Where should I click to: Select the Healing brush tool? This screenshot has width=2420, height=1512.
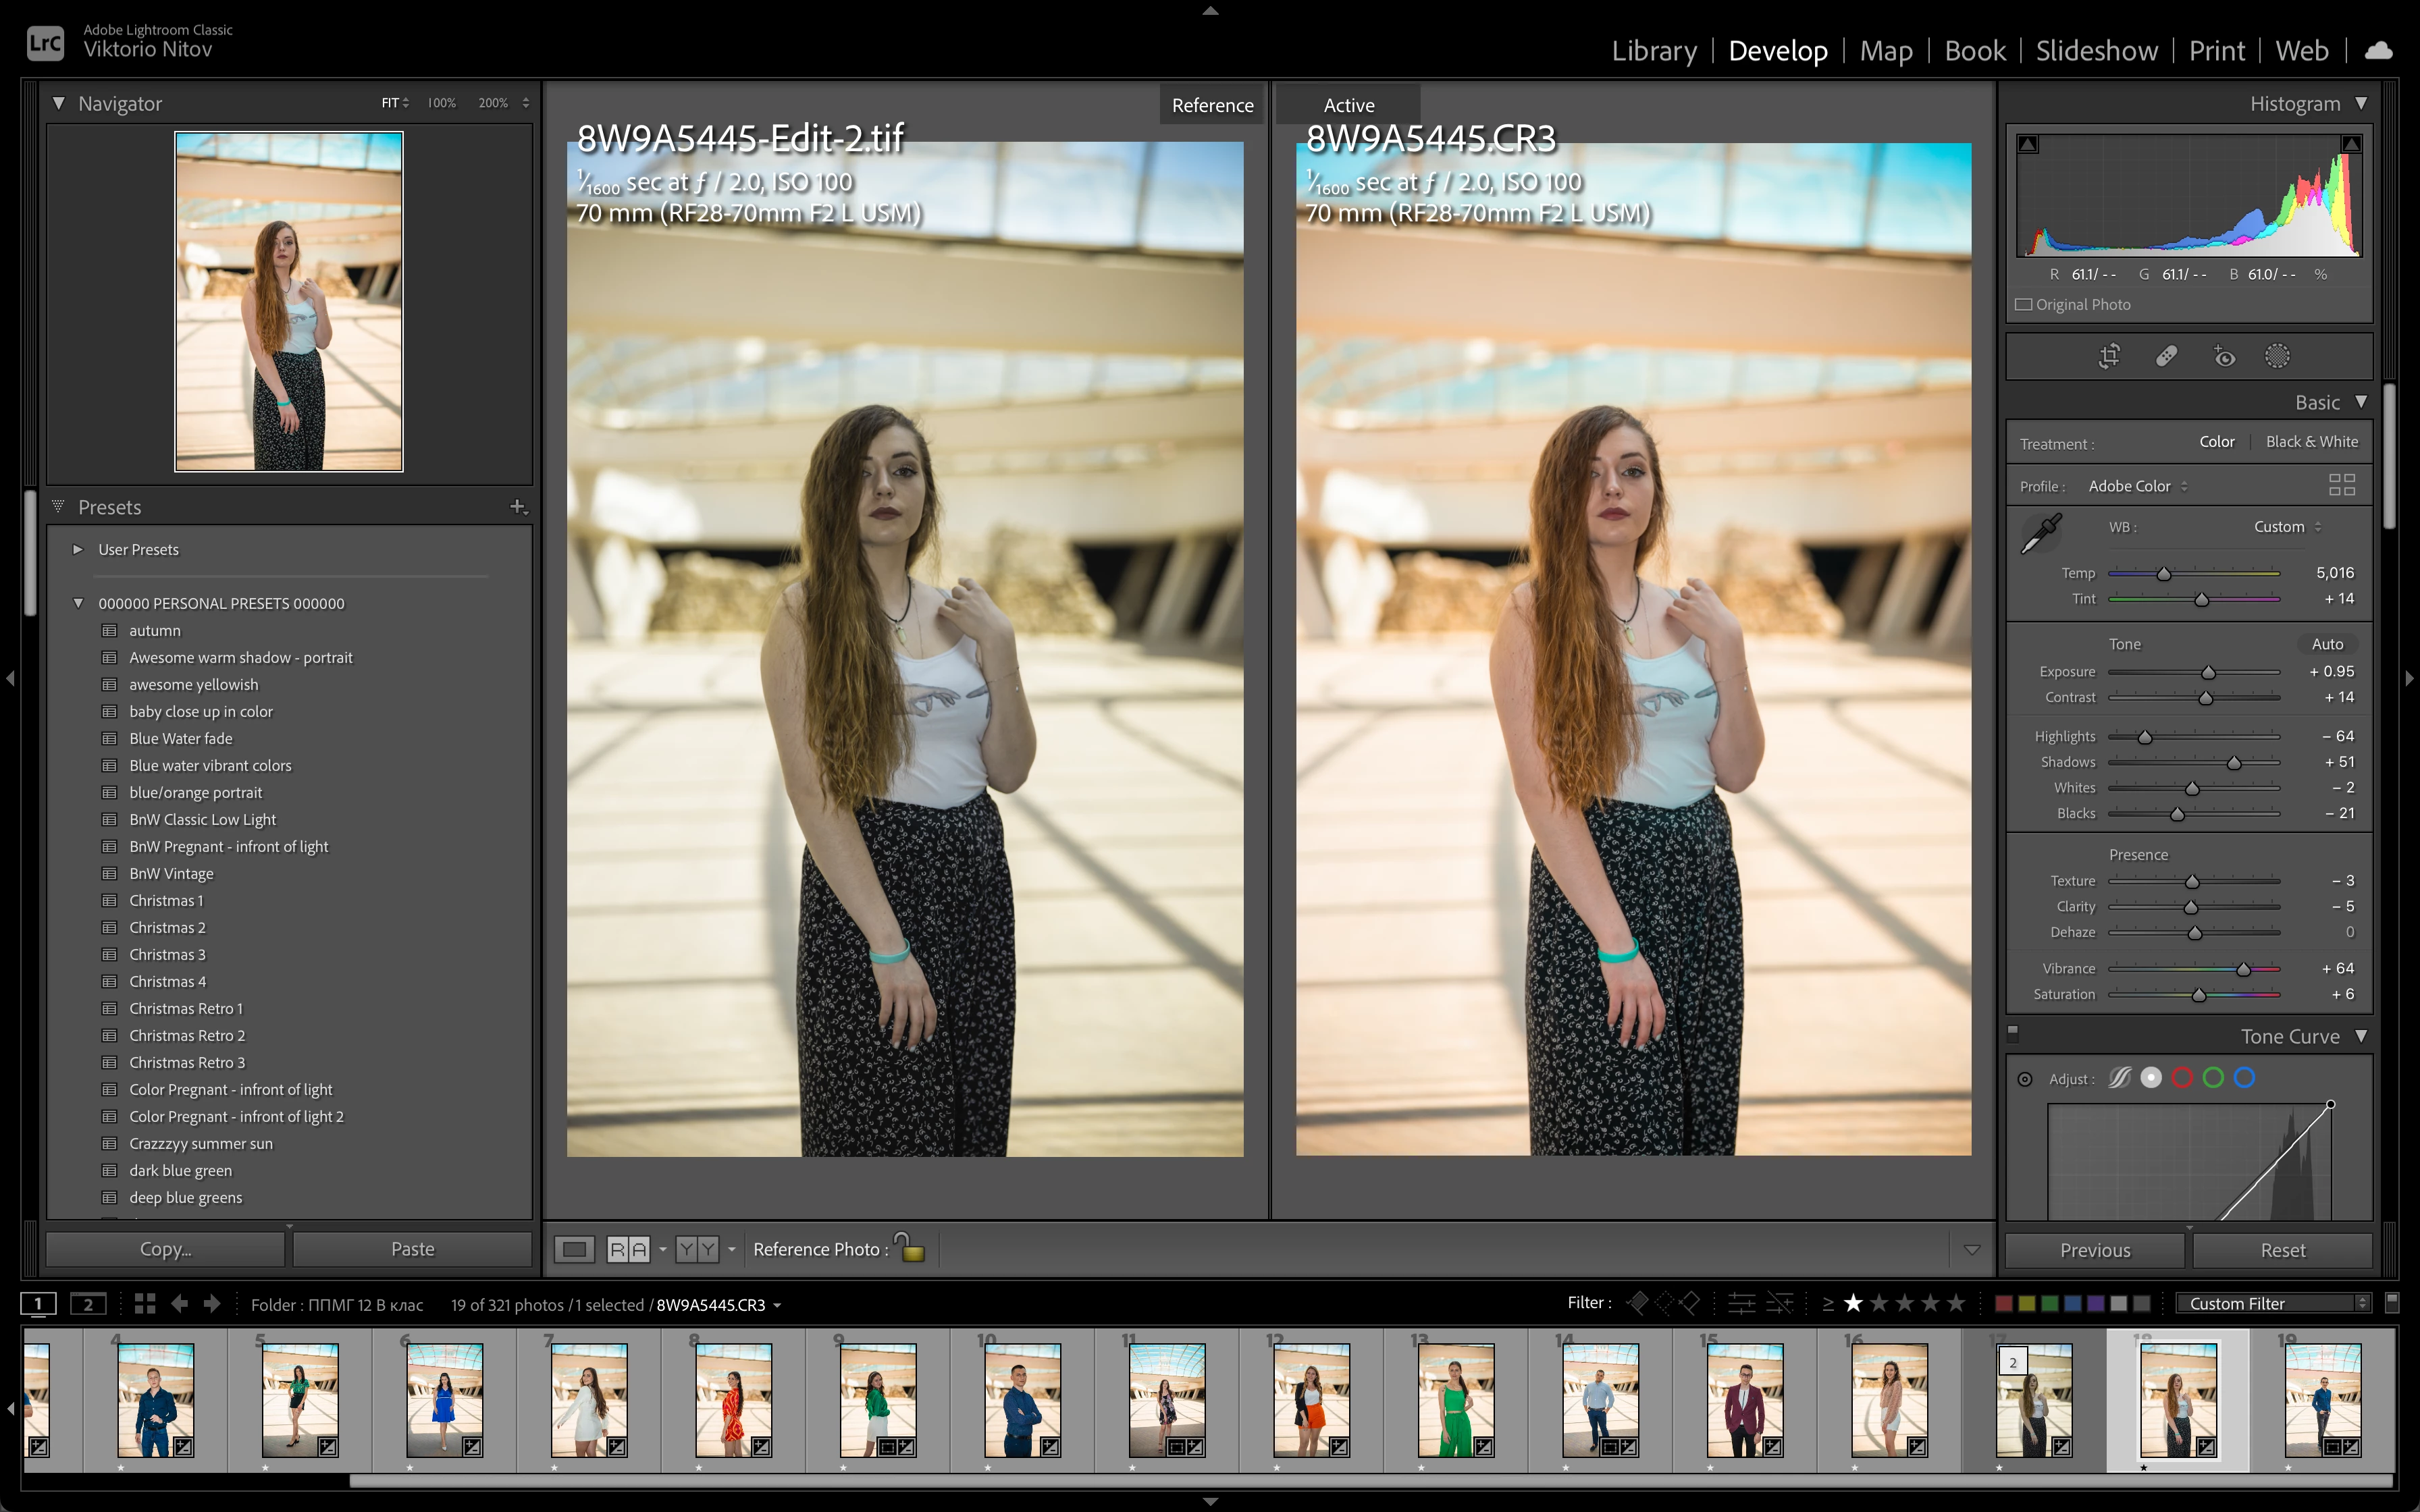coord(2166,356)
